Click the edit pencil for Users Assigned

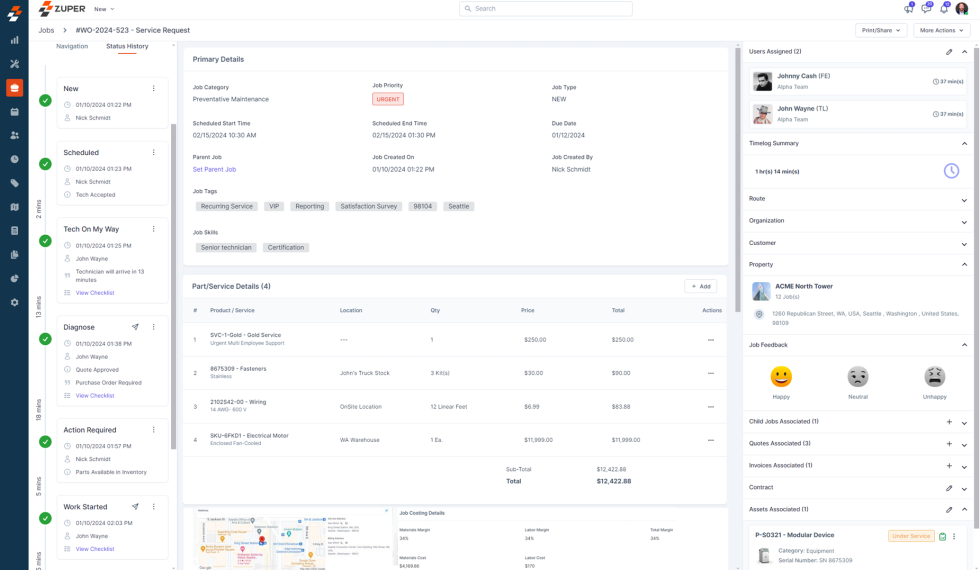(949, 52)
